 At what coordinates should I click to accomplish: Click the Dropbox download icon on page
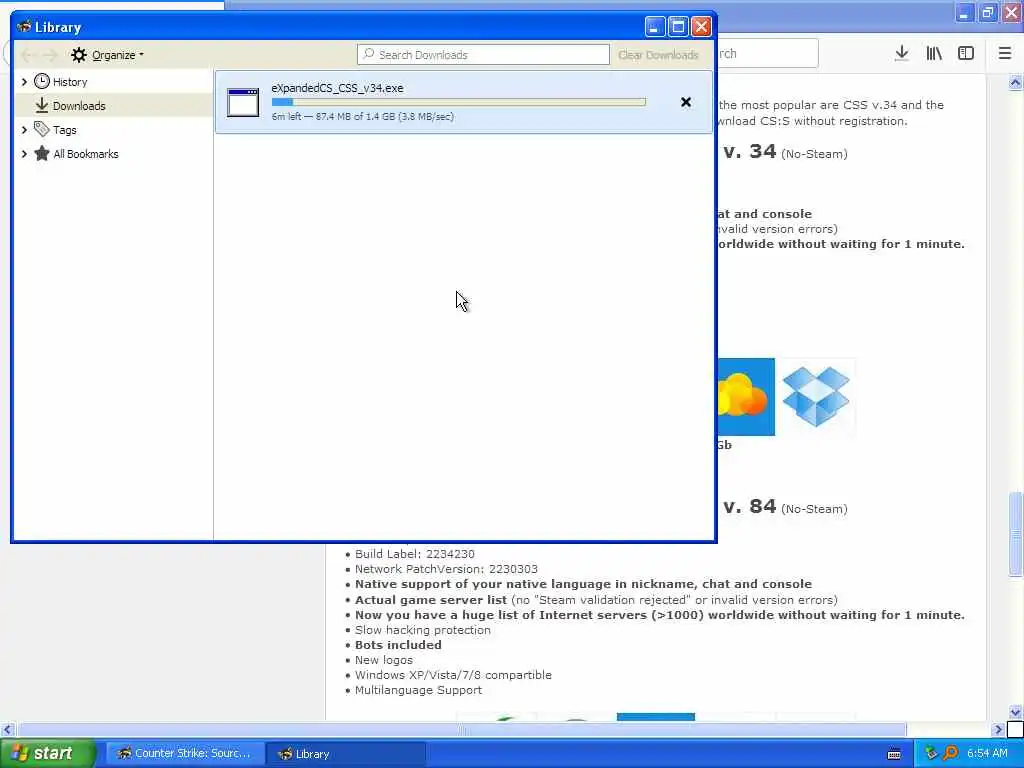point(816,396)
